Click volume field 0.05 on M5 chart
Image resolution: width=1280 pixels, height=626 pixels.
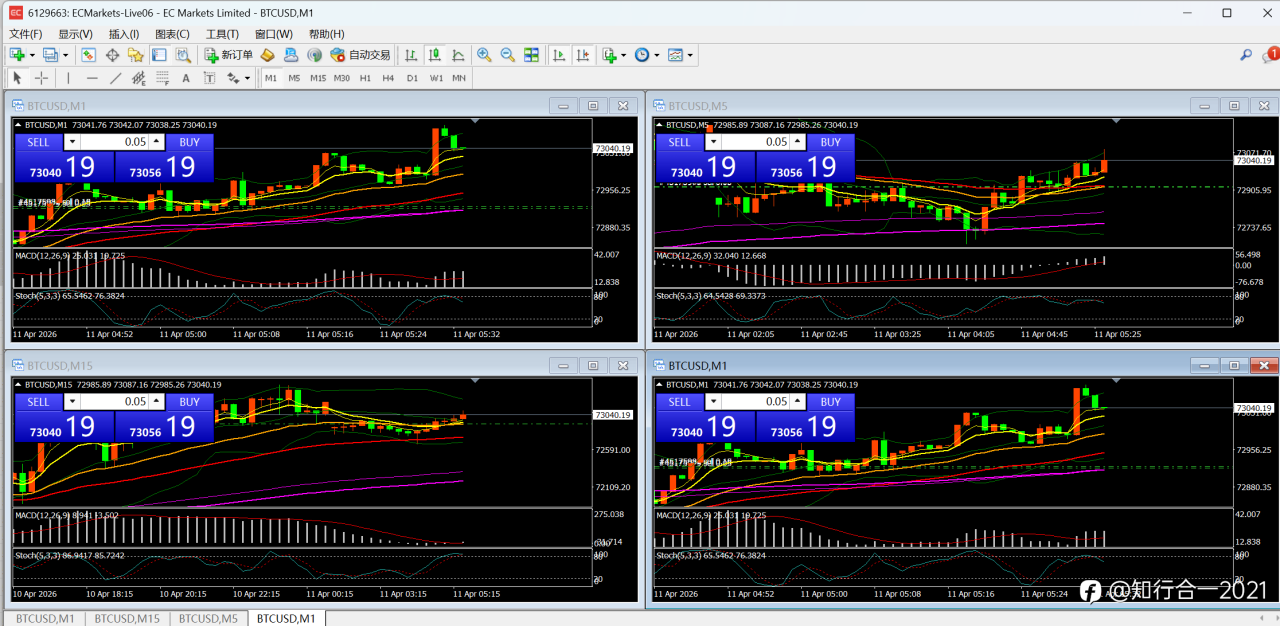pos(755,142)
